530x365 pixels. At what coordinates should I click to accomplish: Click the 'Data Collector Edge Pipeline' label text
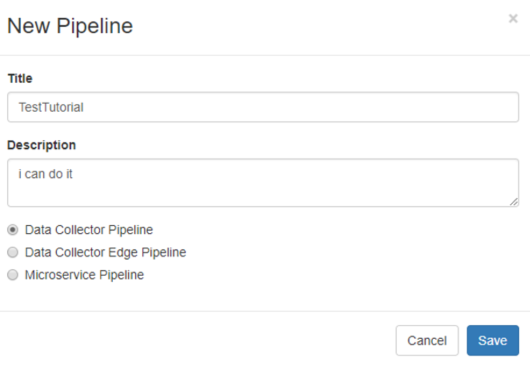[x=105, y=252]
